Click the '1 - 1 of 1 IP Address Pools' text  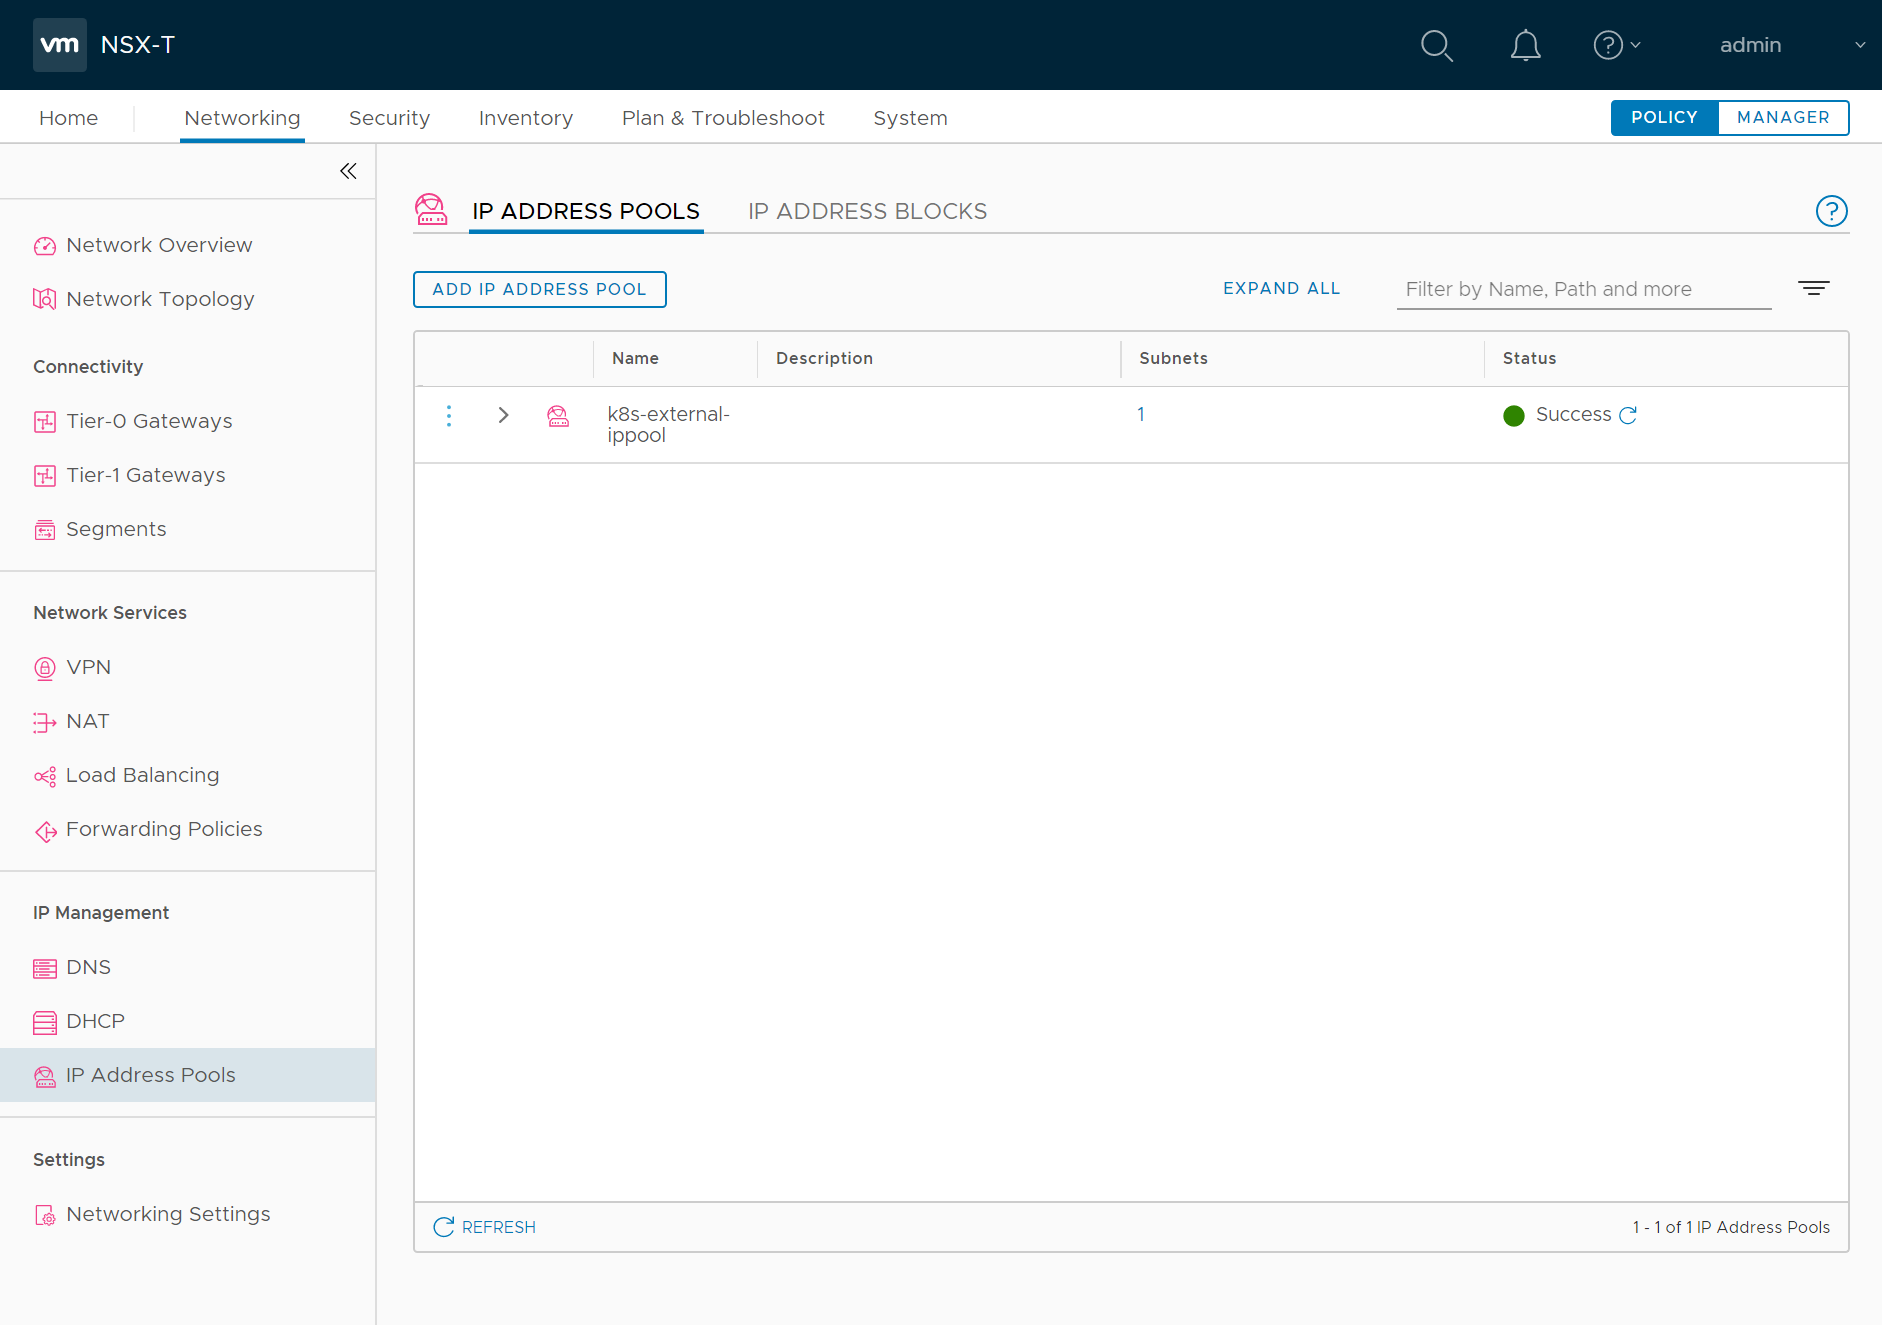(1731, 1227)
